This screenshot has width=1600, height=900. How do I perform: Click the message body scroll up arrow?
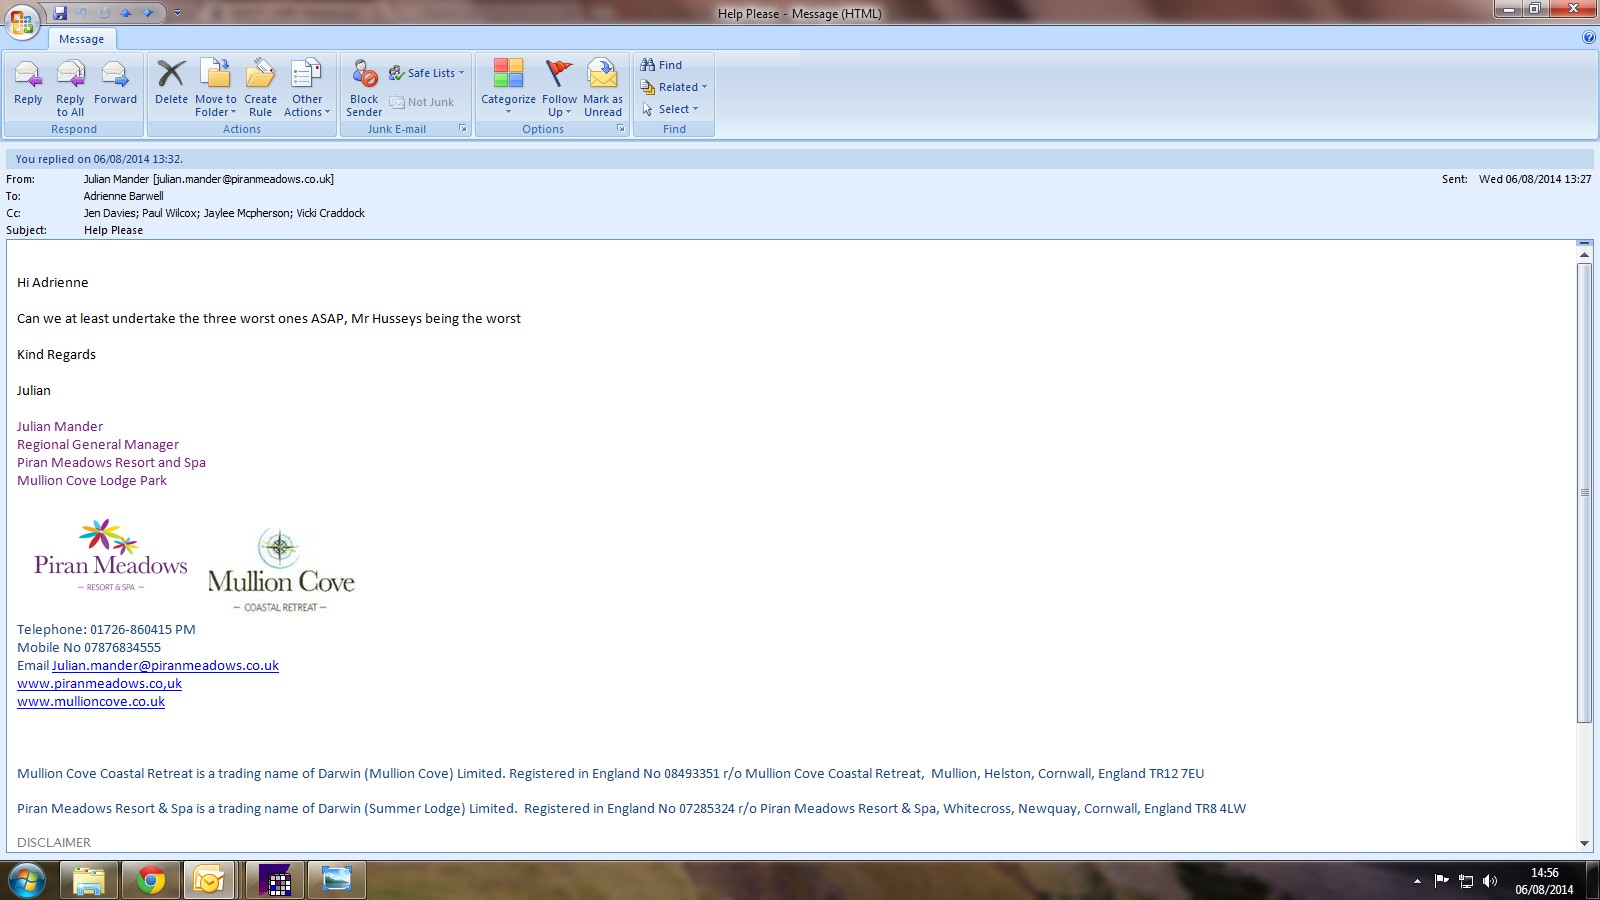[1584, 254]
